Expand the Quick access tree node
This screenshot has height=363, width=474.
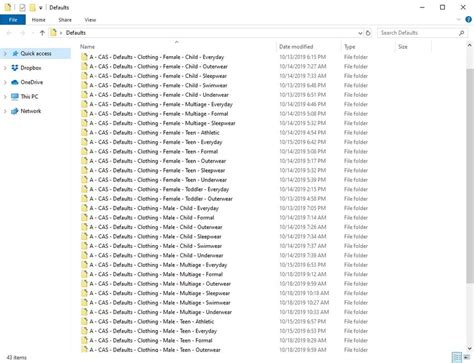pyautogui.click(x=5, y=53)
